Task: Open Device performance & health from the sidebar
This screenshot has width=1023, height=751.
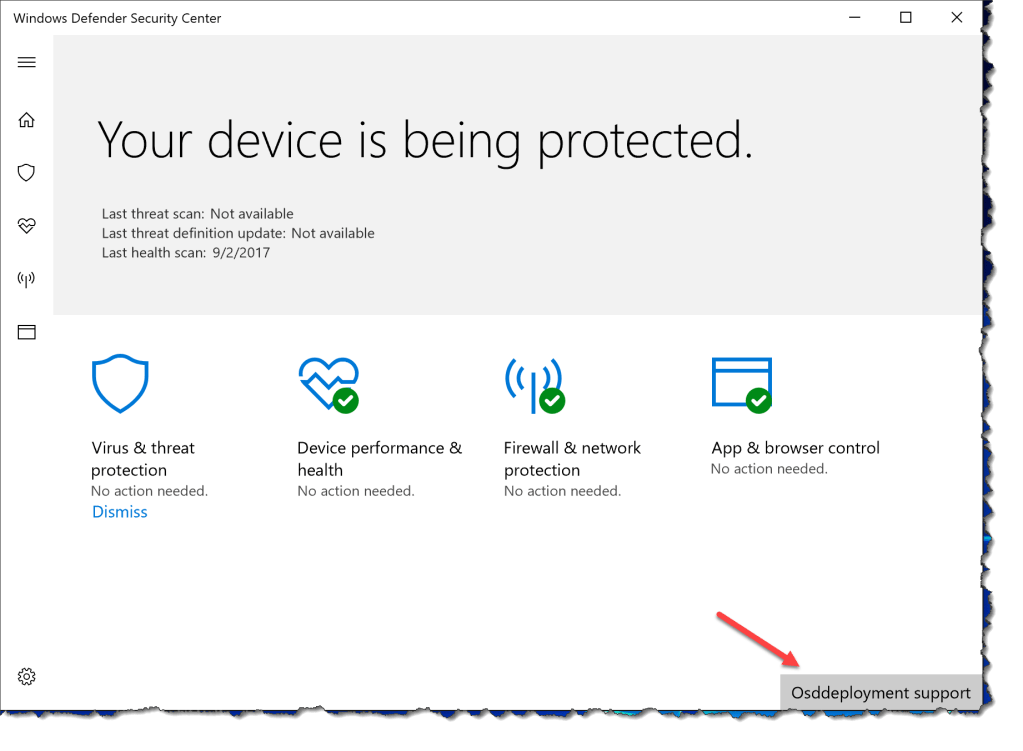Action: [26, 225]
